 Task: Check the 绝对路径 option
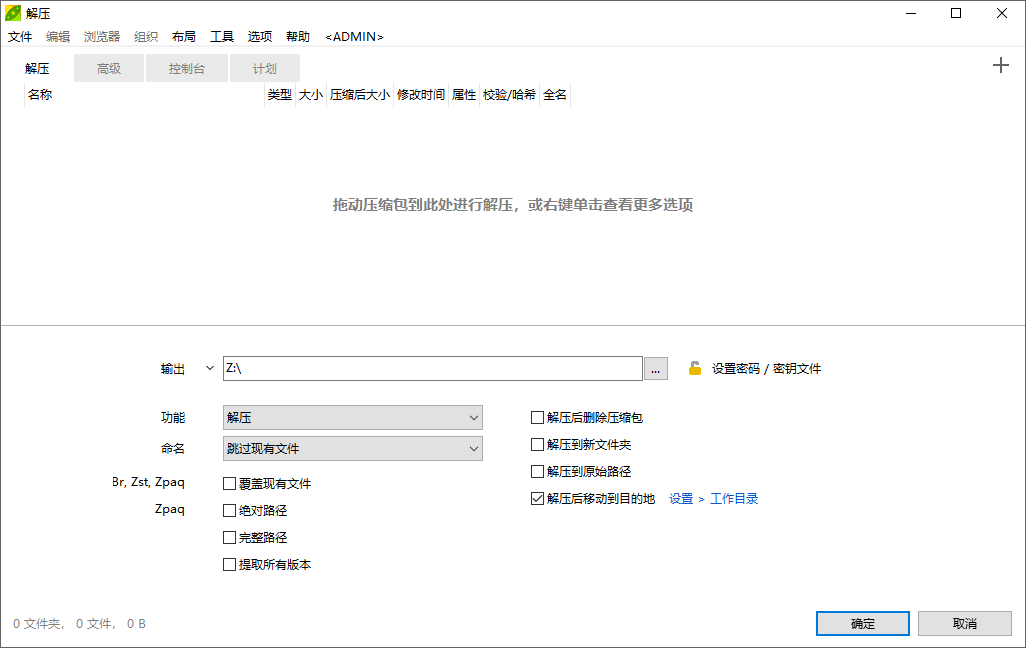[228, 510]
